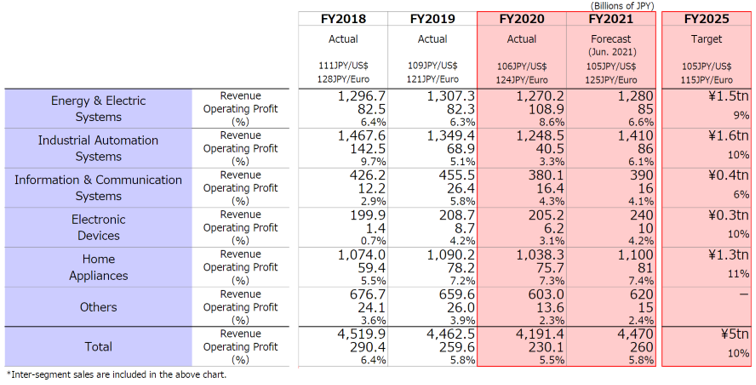Select the Total row label
The image size is (756, 385).
(98, 346)
